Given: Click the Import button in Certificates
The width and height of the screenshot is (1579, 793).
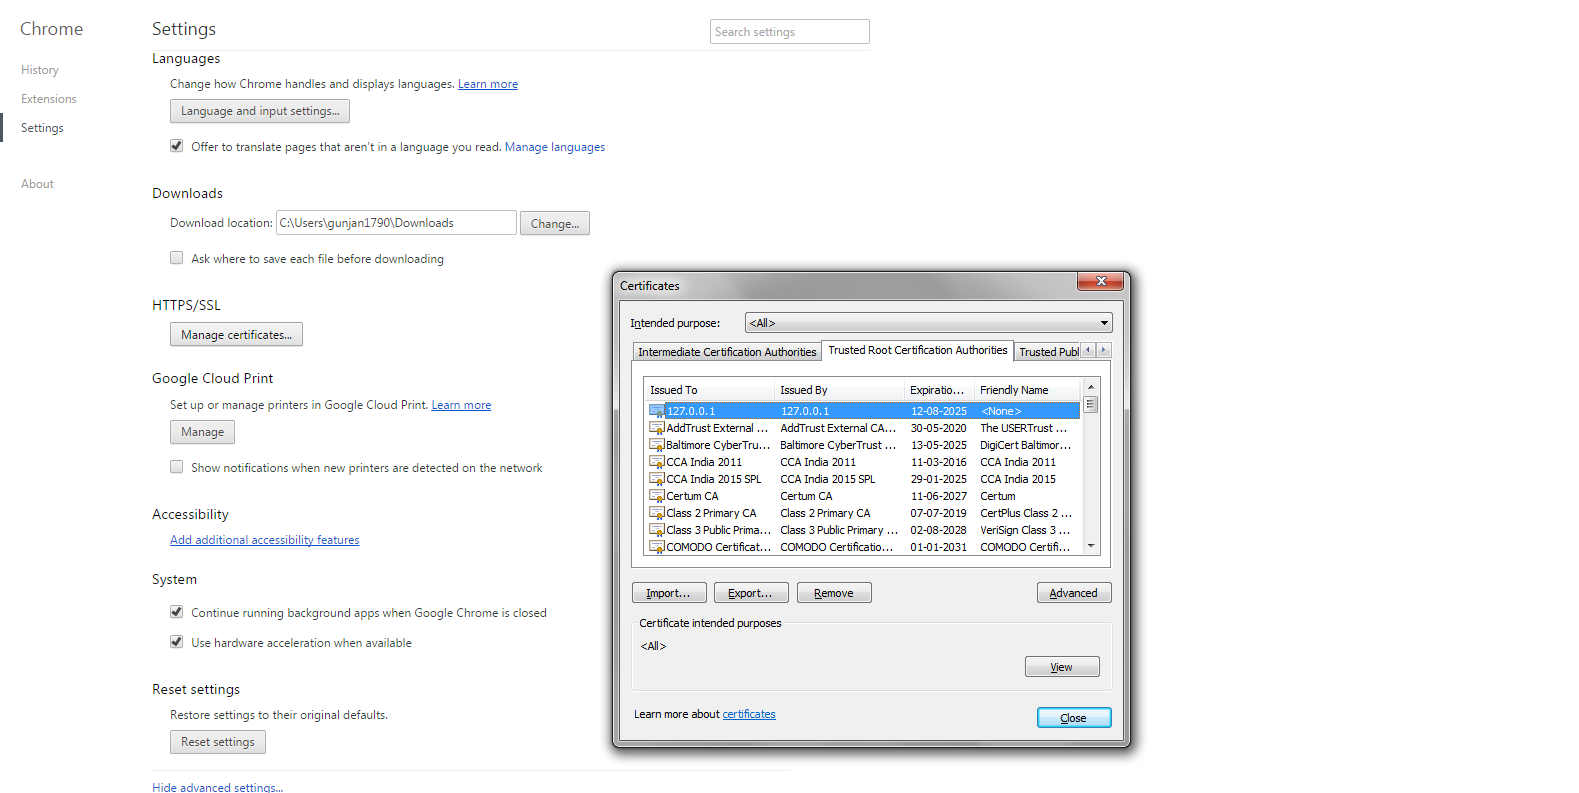Looking at the screenshot, I should click(x=669, y=593).
